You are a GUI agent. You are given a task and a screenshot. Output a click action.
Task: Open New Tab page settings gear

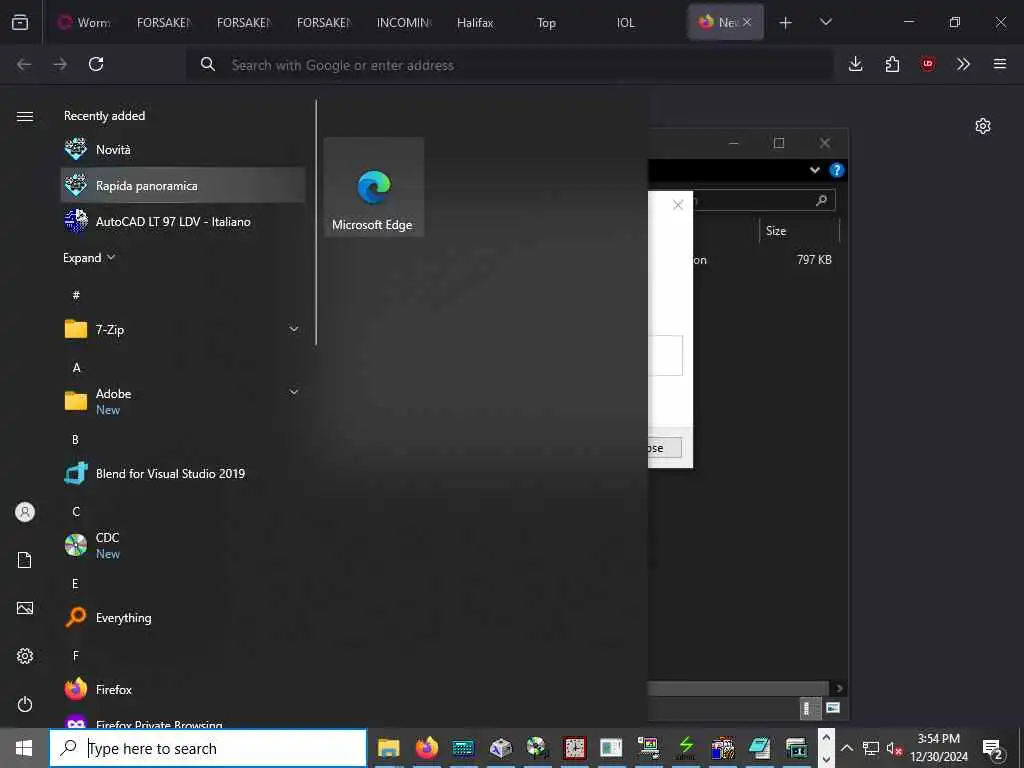(983, 126)
